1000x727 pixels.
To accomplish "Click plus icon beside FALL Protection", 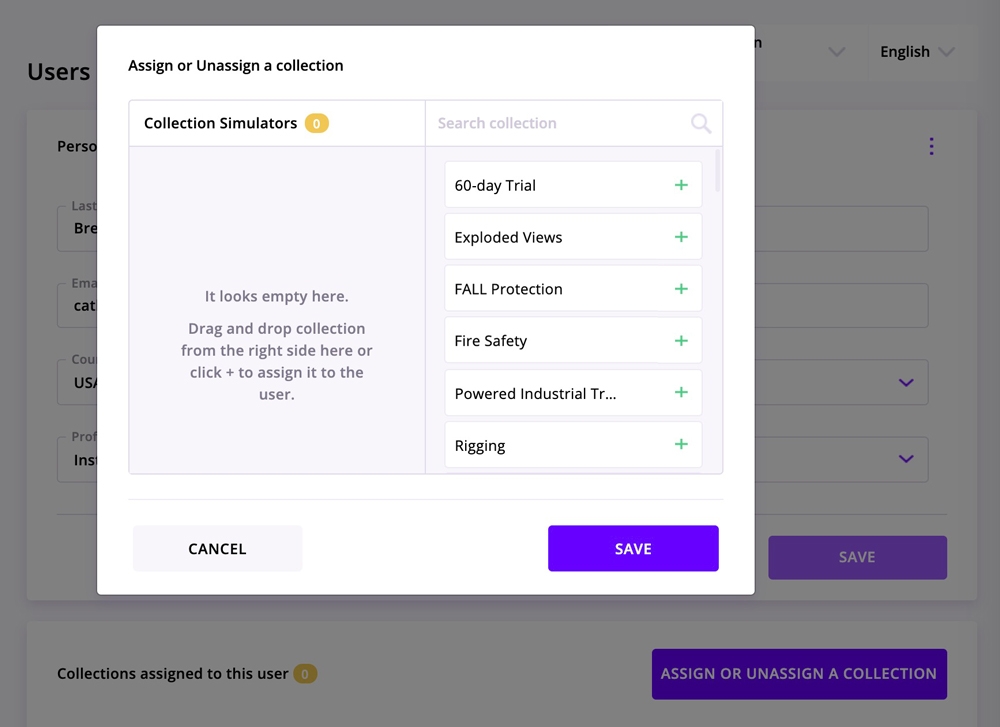I will tap(681, 289).
